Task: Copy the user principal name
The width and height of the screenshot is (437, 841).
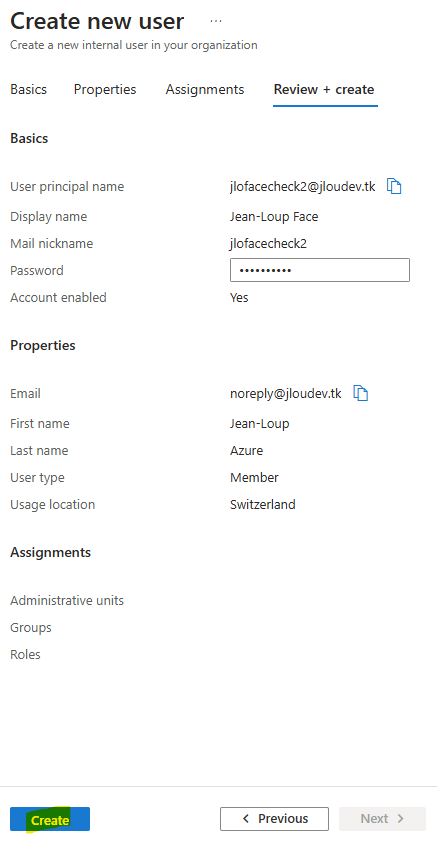Action: tap(394, 186)
